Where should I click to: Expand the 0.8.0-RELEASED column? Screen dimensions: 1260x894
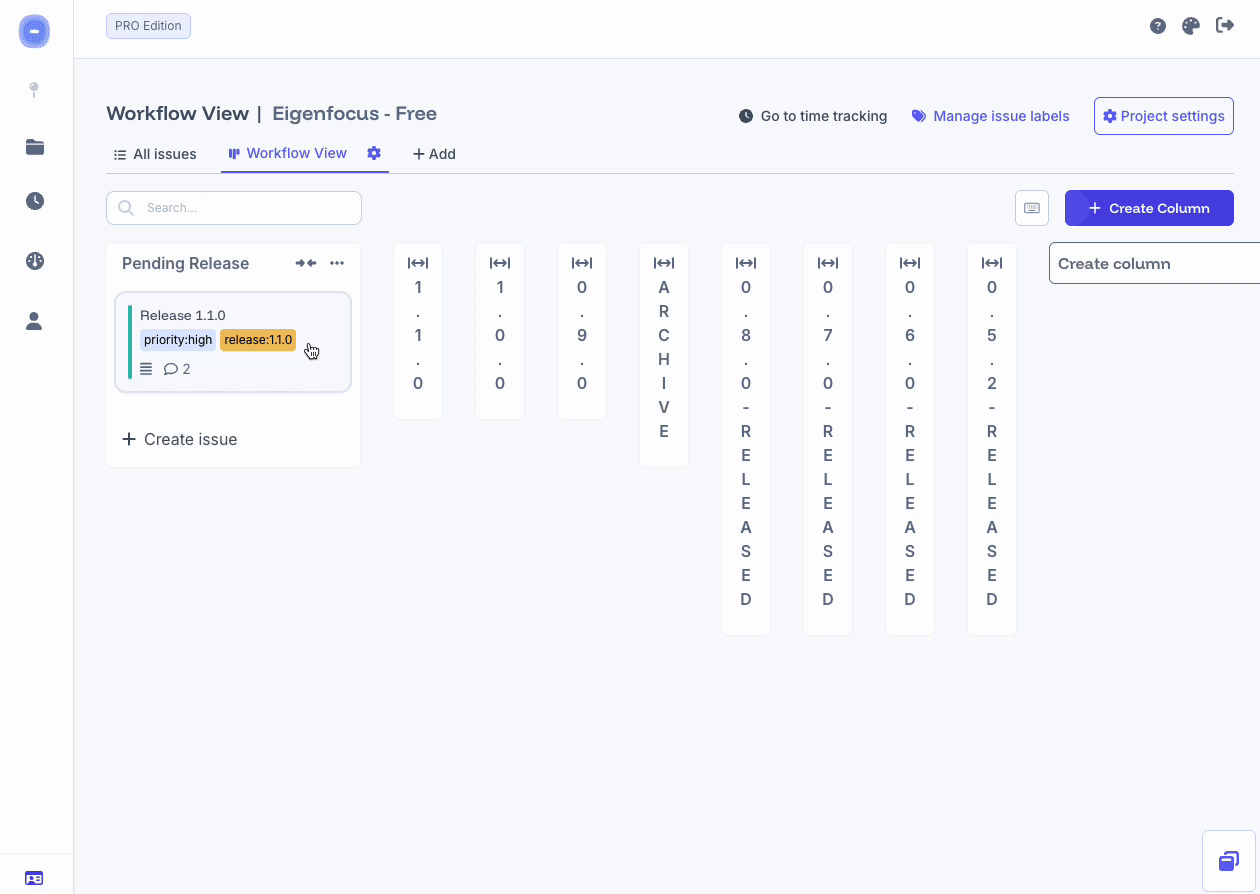pyautogui.click(x=746, y=263)
